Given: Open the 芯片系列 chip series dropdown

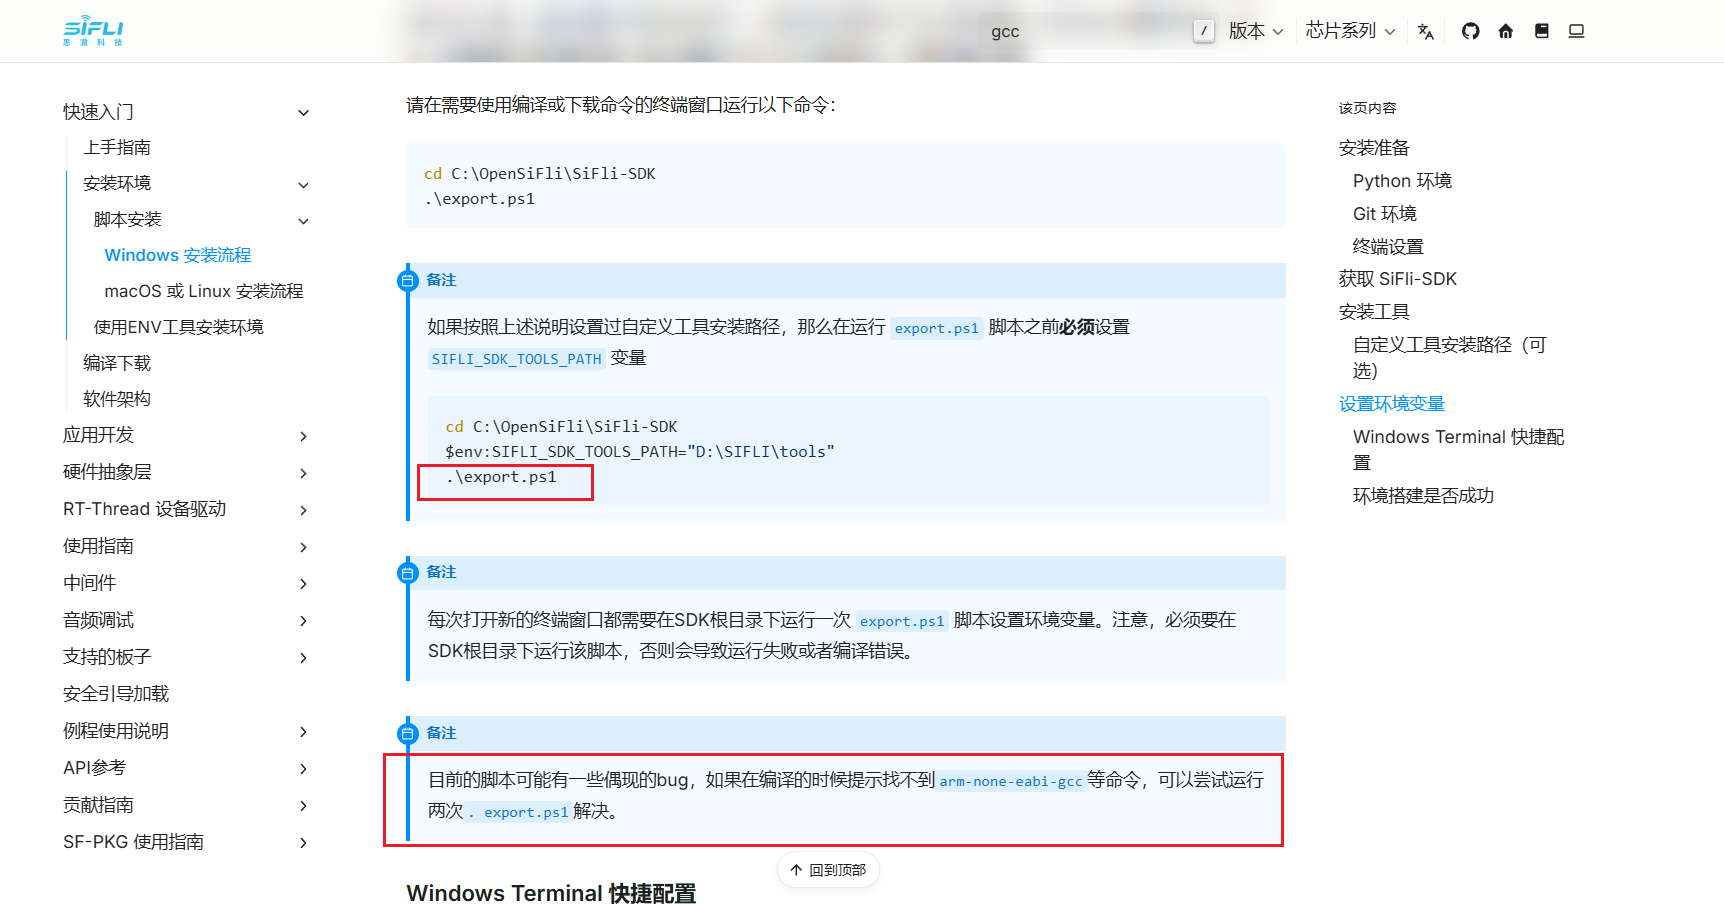Looking at the screenshot, I should coord(1350,31).
